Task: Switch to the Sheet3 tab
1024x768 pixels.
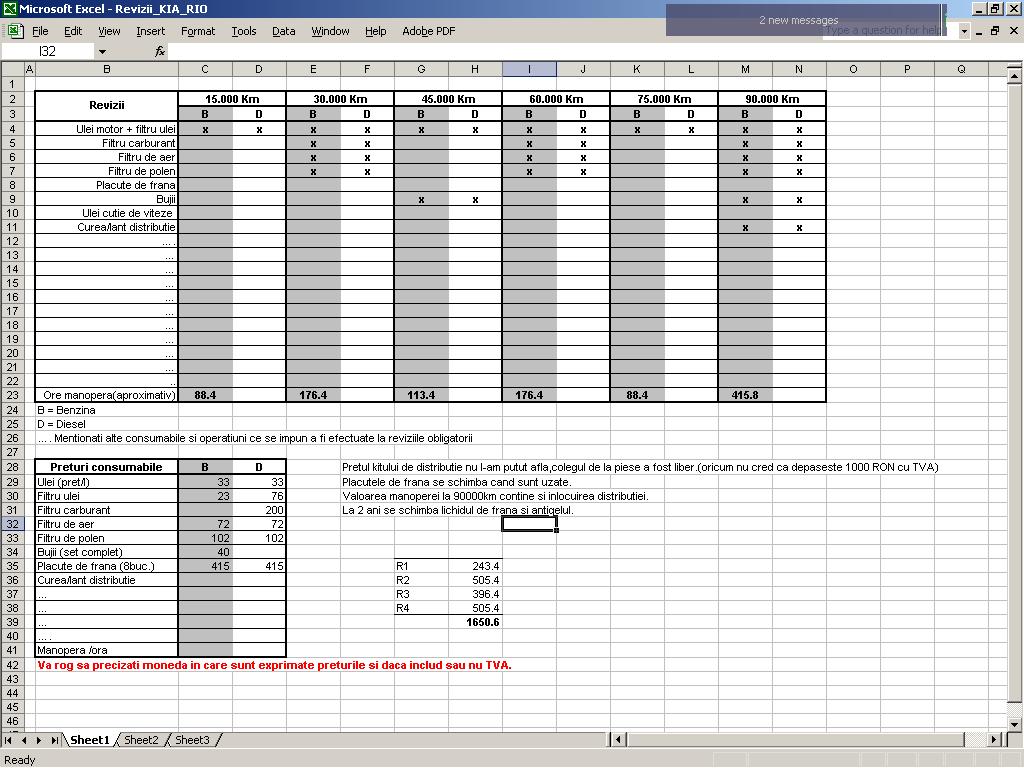Action: pos(192,740)
